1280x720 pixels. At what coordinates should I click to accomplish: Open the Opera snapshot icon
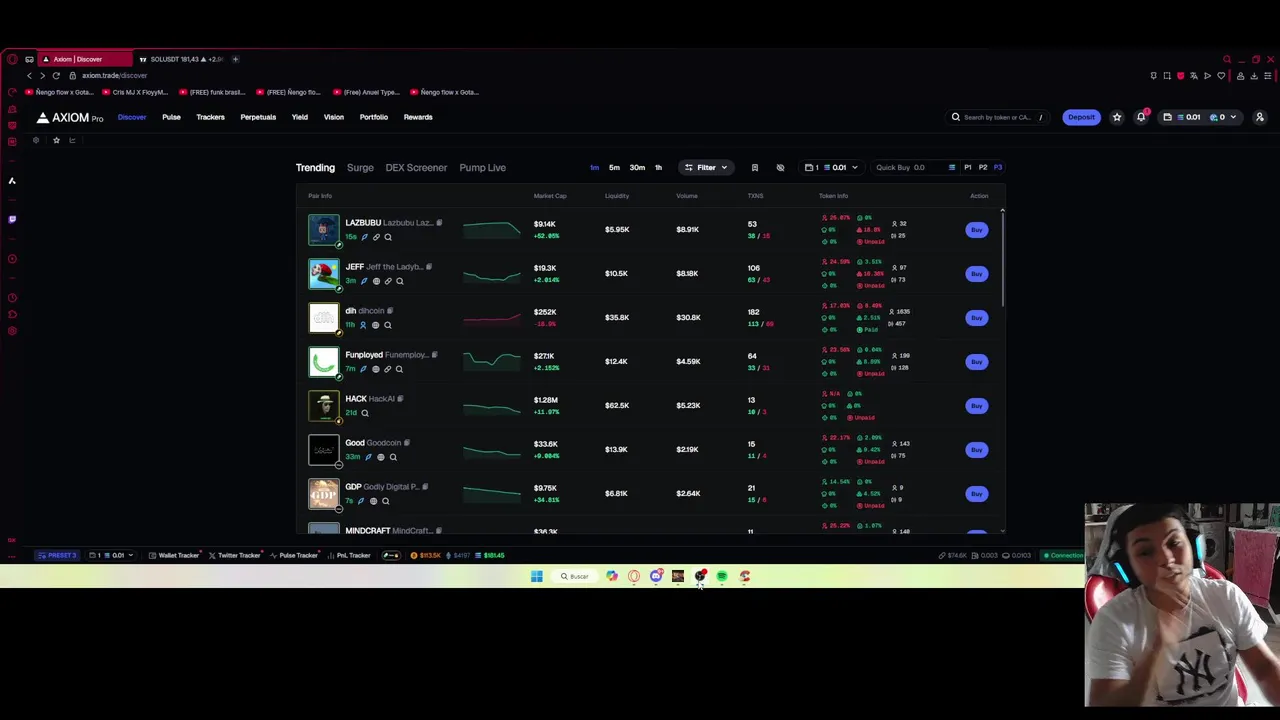pos(1166,76)
